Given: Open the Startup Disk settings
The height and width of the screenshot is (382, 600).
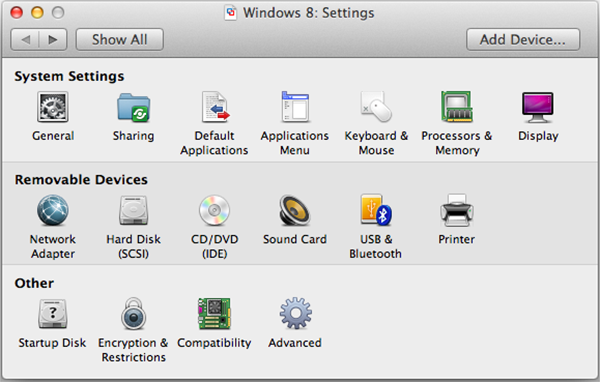Looking at the screenshot, I should point(53,314).
